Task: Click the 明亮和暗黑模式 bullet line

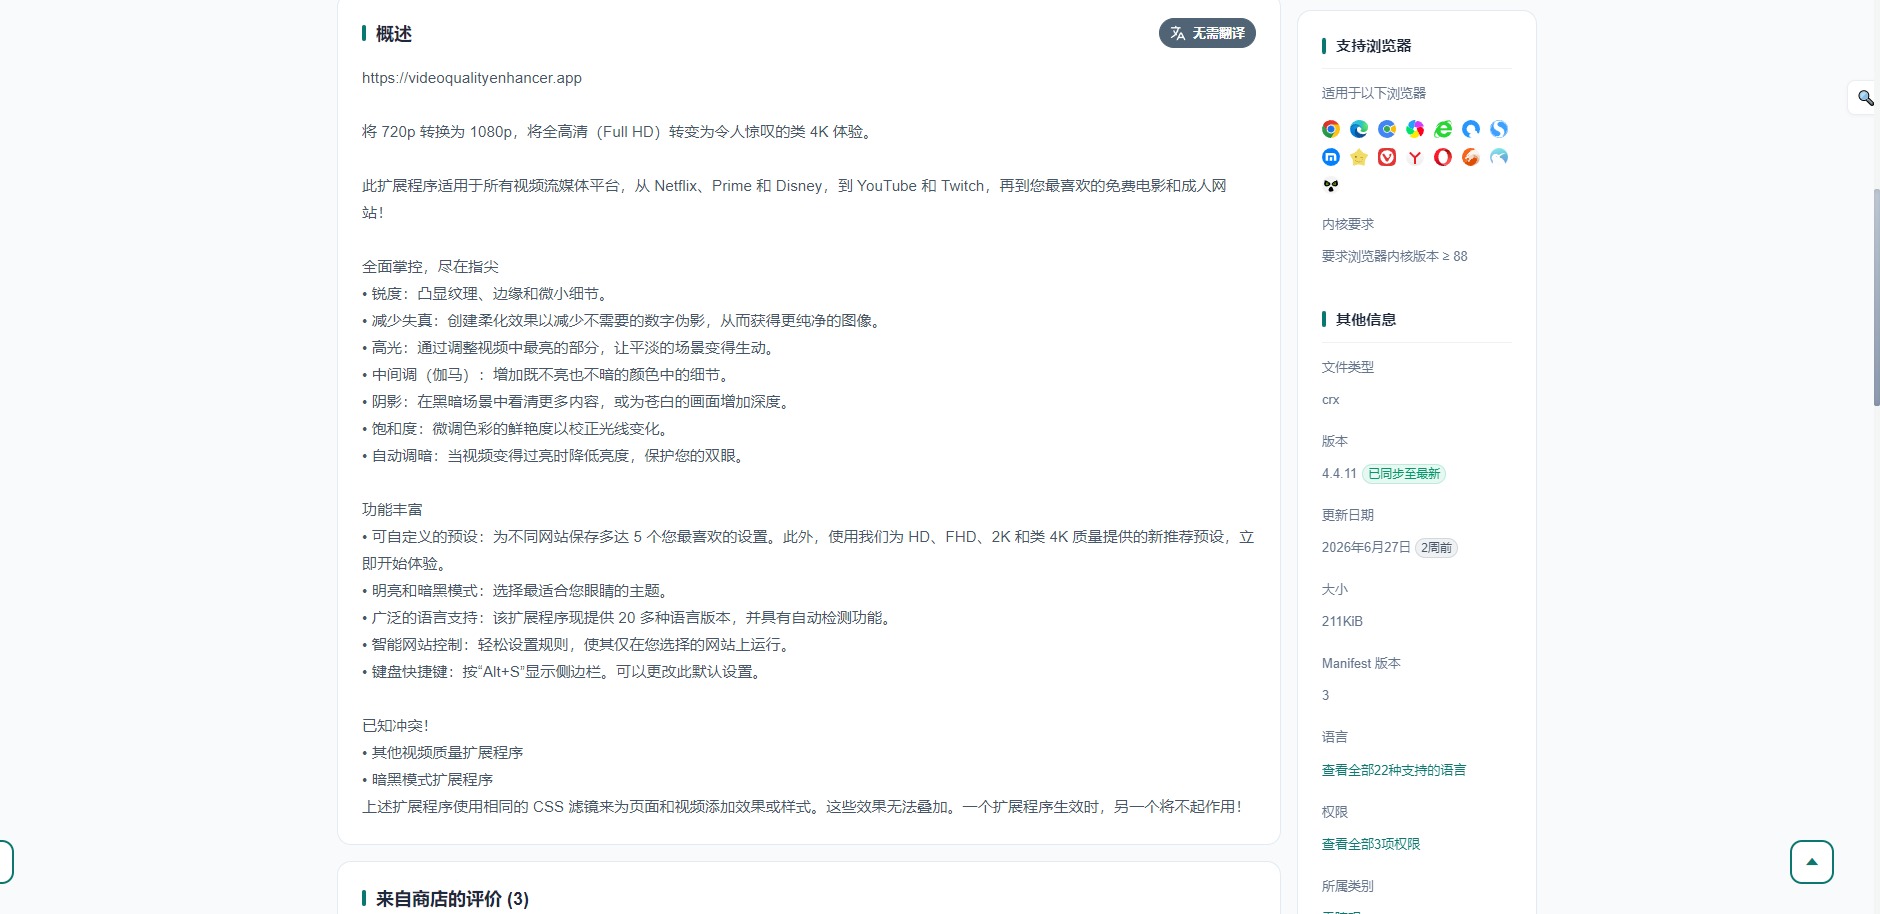Action: point(516,591)
